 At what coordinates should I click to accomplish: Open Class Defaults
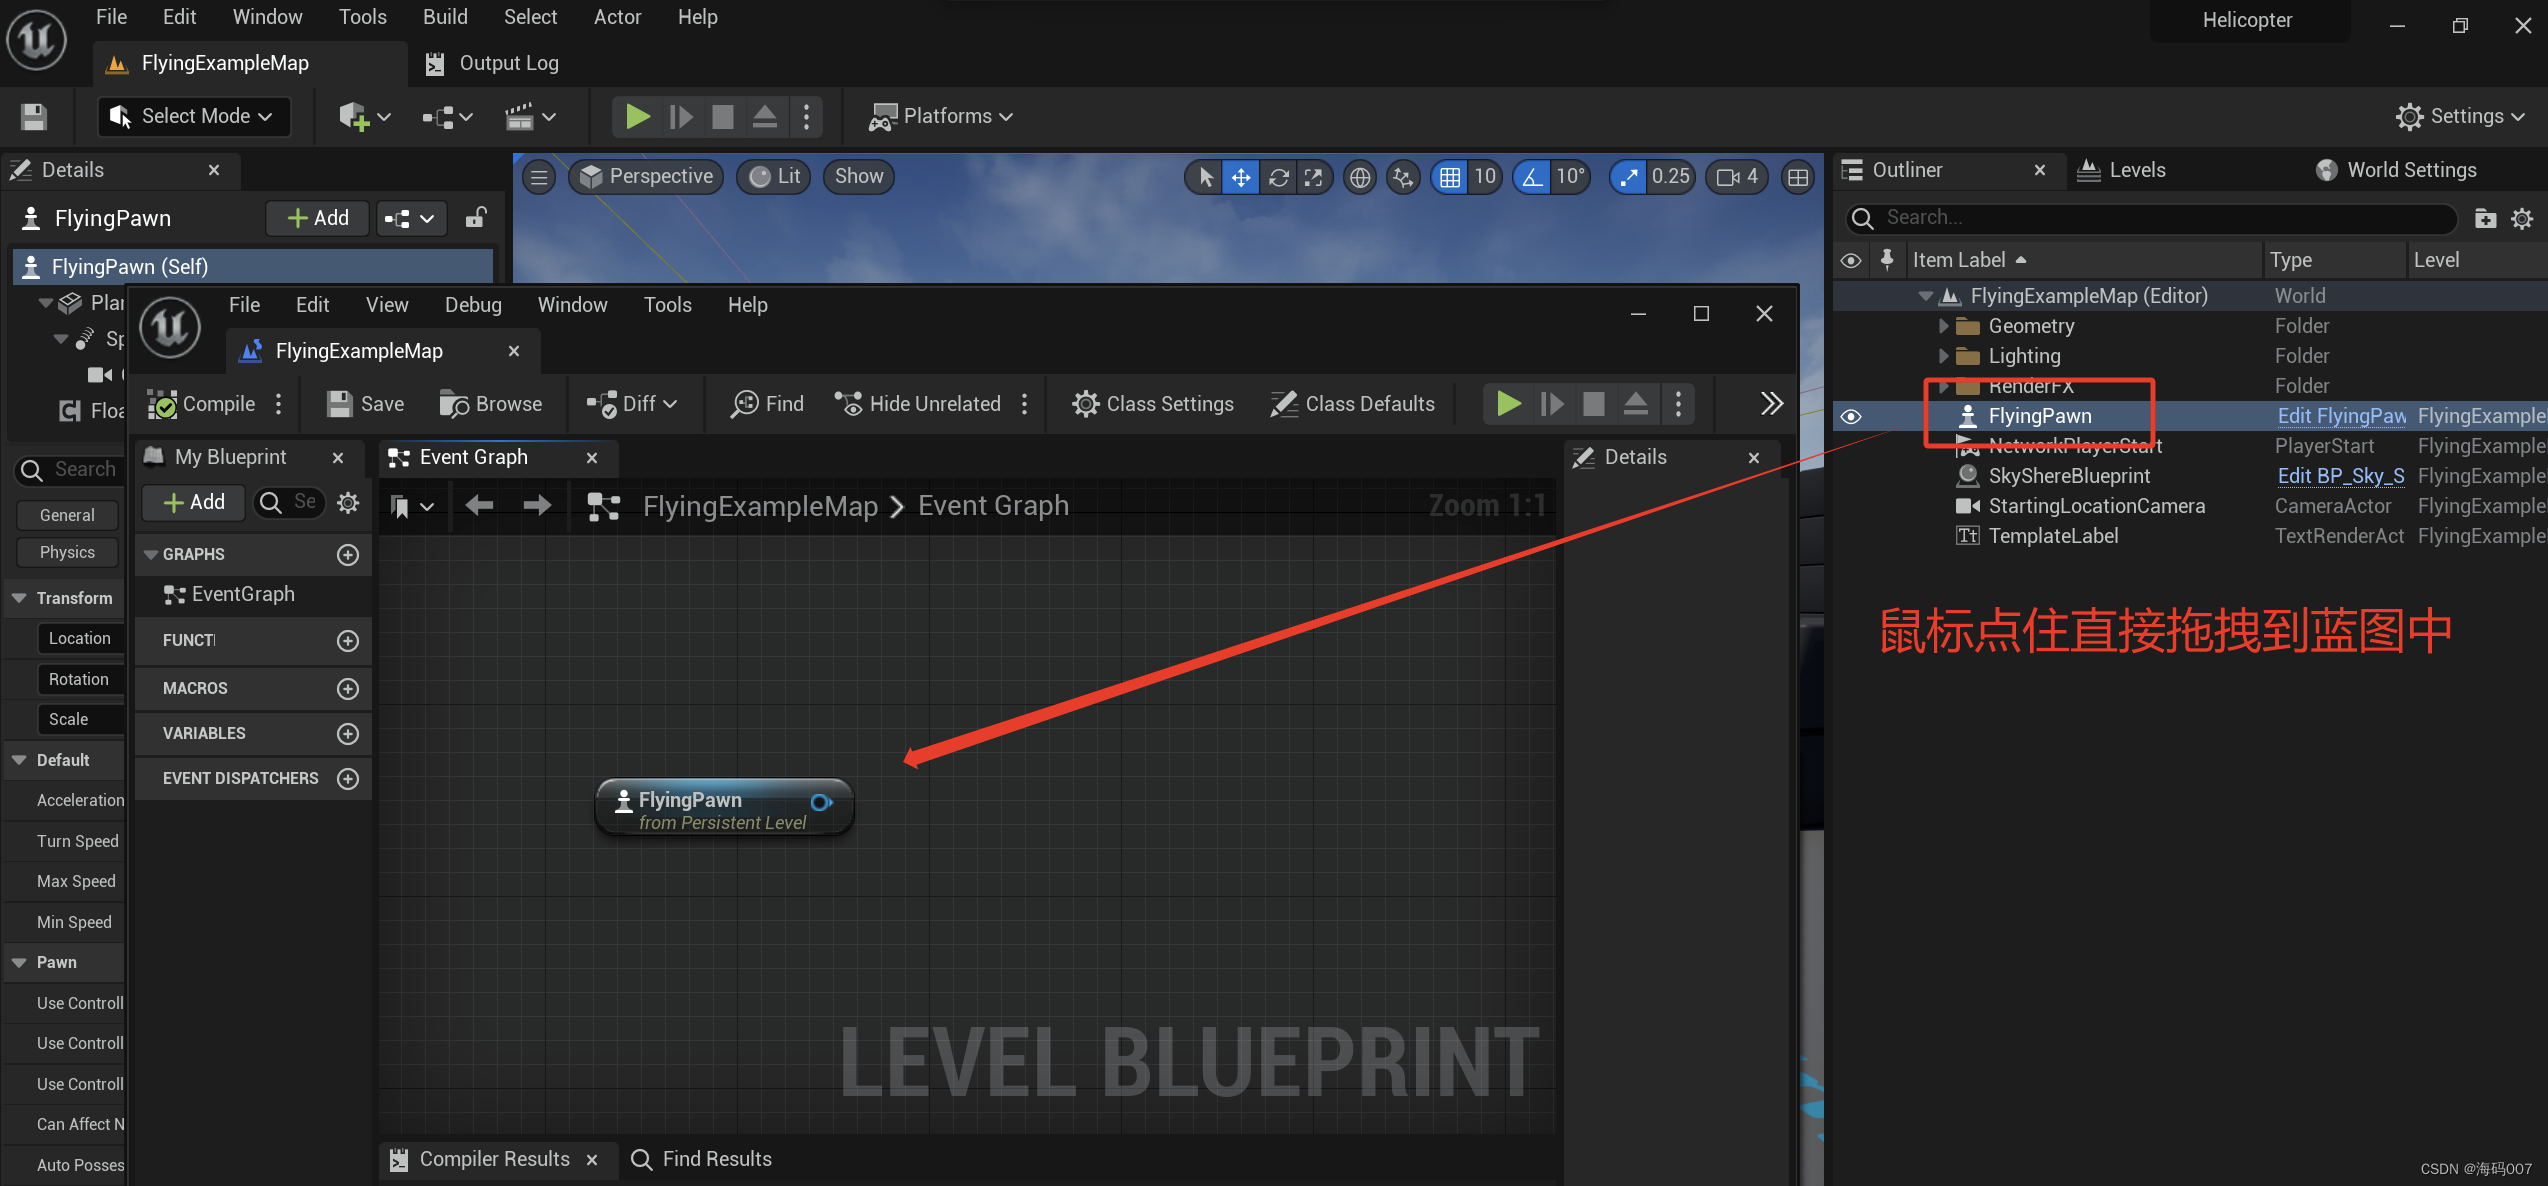1353,404
